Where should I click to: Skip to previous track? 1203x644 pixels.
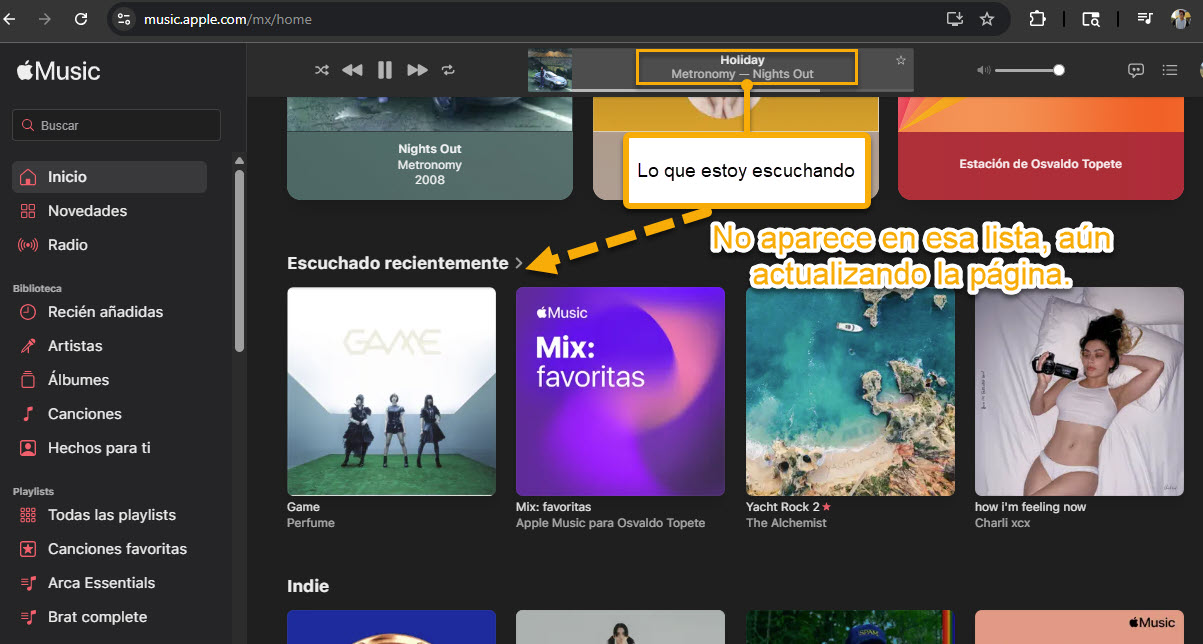[x=352, y=70]
